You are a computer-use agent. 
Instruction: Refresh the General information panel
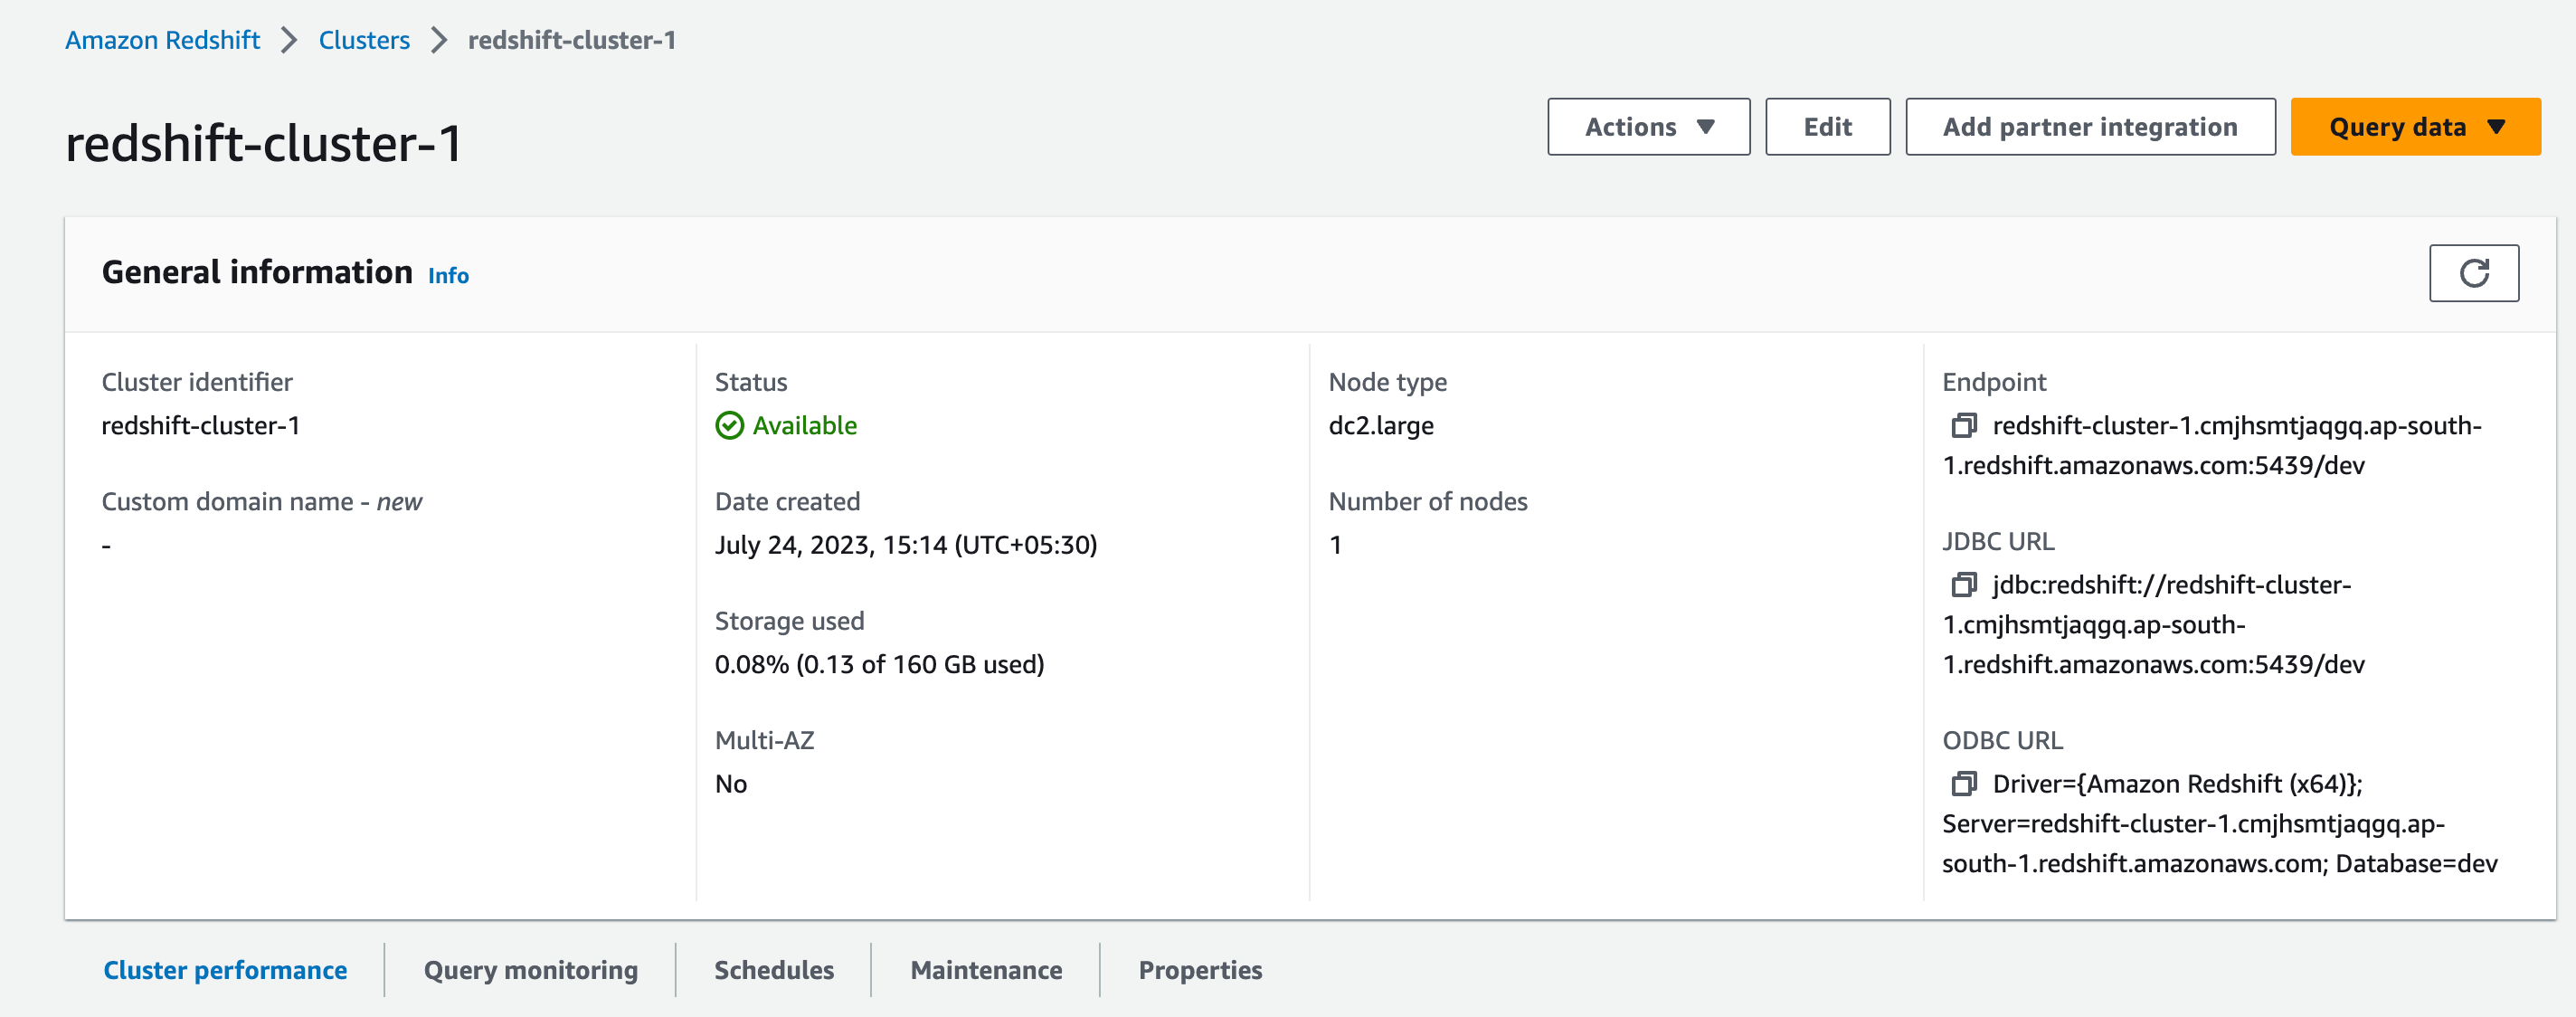[x=2473, y=273]
